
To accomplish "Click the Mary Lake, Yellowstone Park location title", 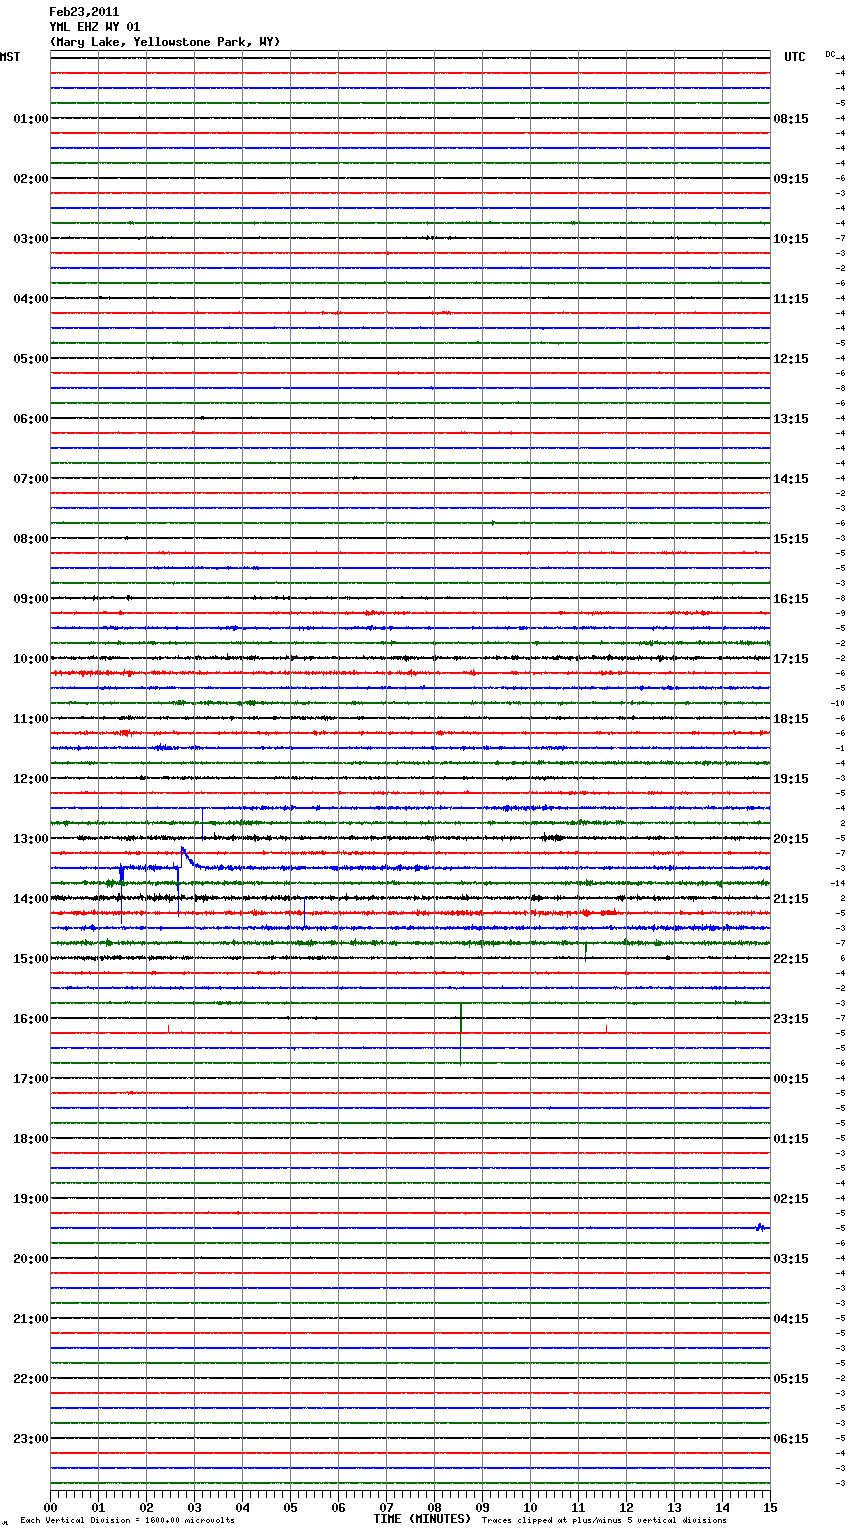I will pos(165,42).
